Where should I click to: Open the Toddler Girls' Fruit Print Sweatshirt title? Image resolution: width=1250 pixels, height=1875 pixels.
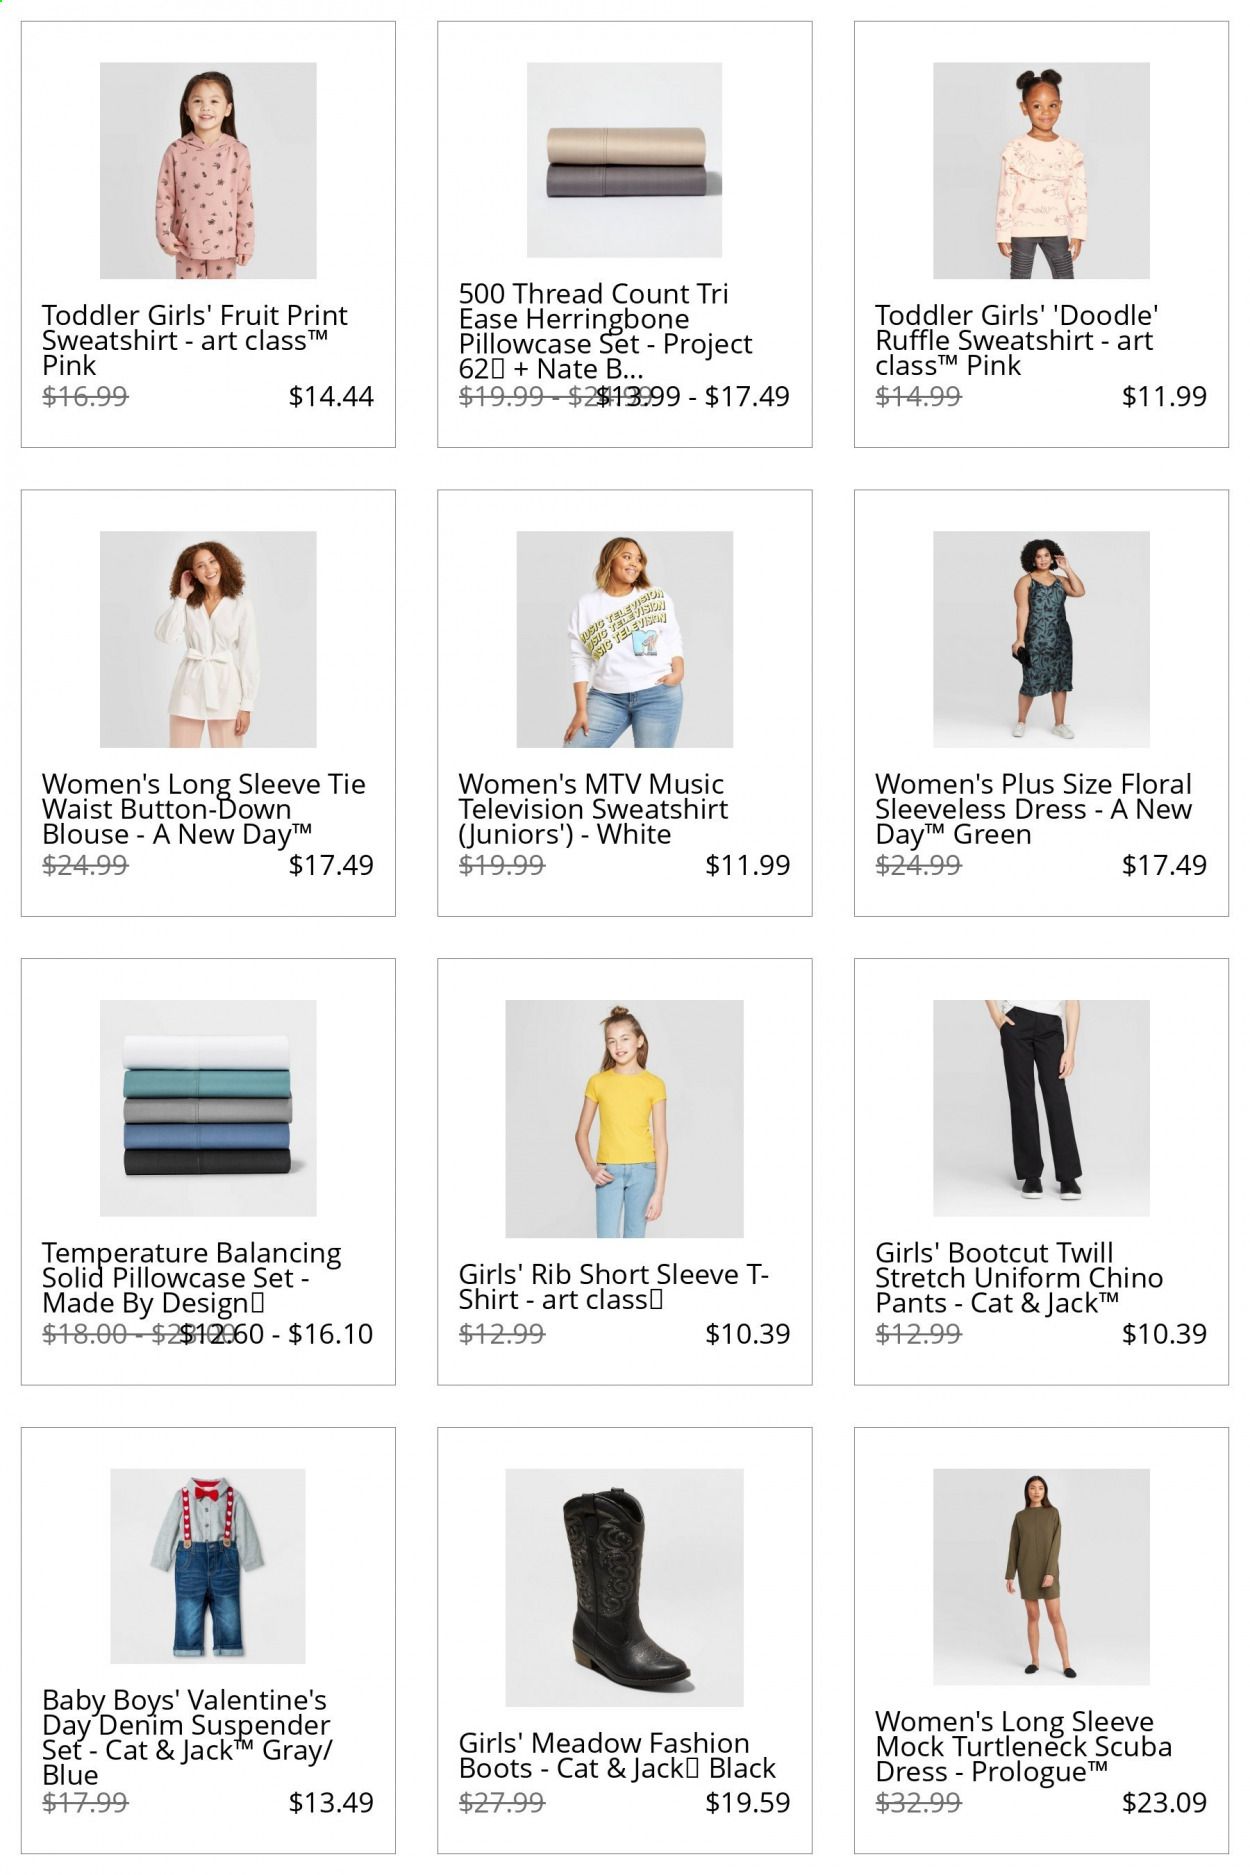click(195, 340)
